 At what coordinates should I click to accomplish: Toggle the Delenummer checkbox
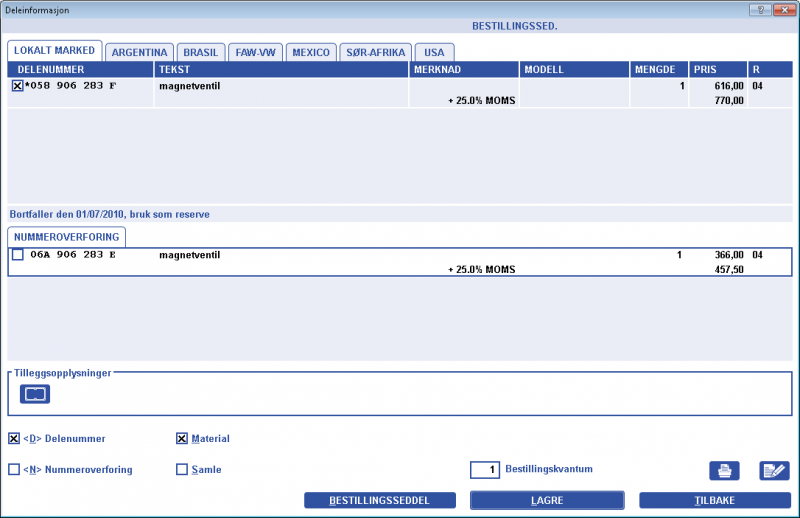(x=14, y=438)
